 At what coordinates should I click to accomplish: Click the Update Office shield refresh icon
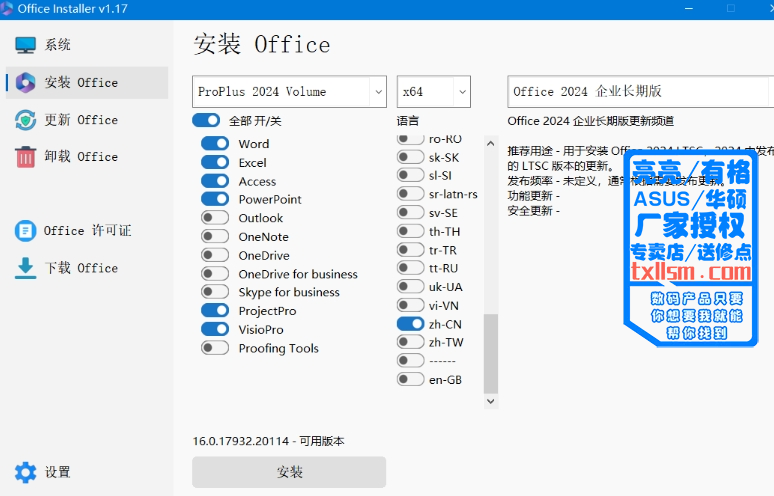(25, 120)
